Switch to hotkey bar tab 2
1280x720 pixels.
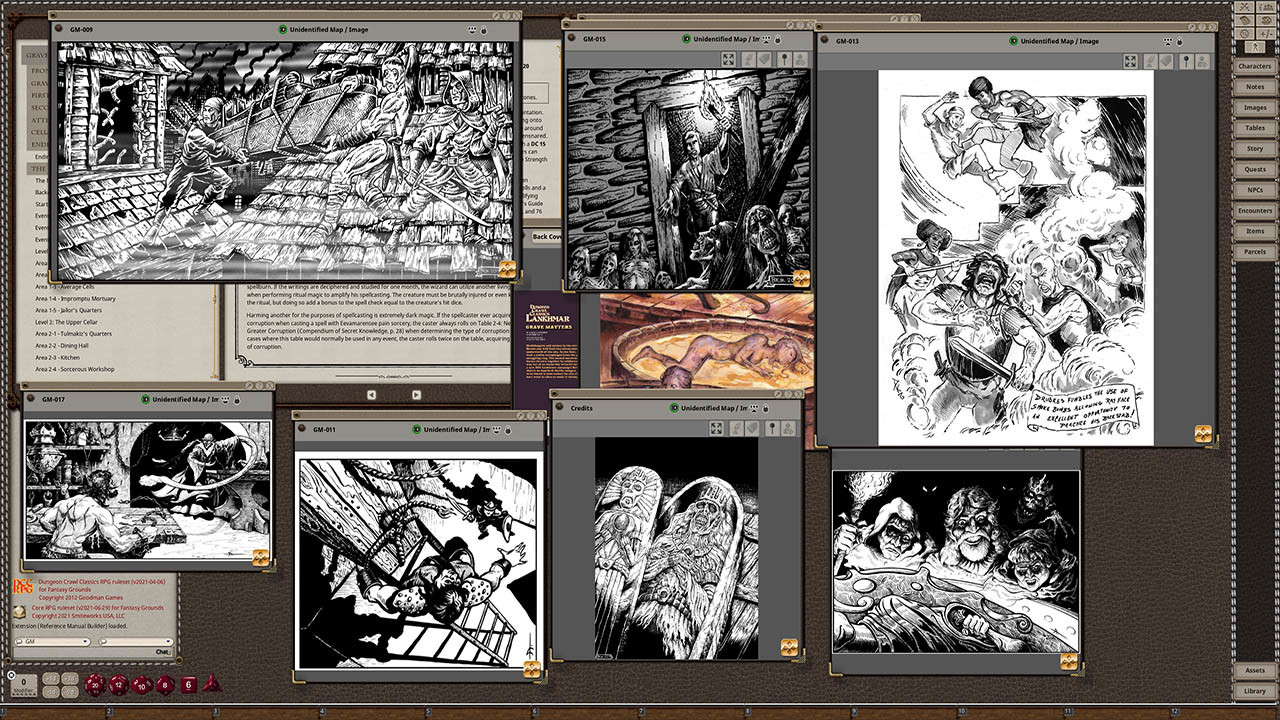coord(108,710)
